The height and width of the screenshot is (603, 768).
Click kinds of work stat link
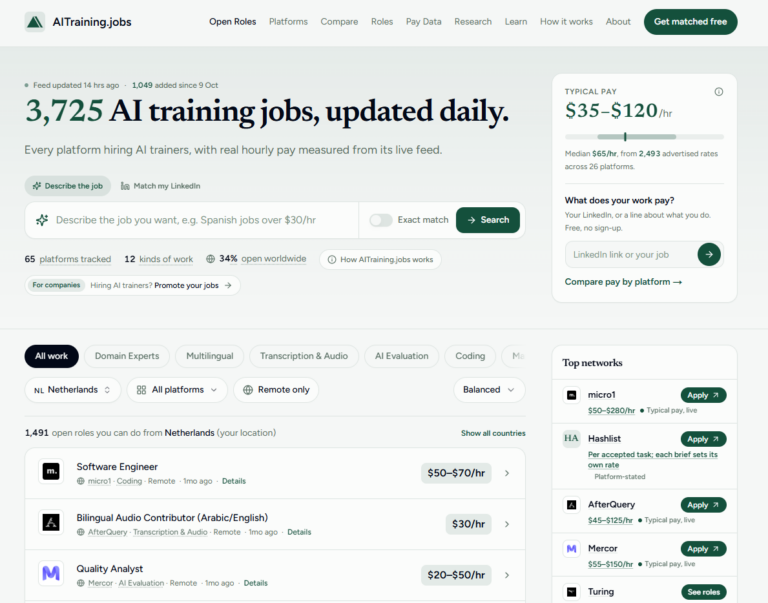click(x=166, y=259)
